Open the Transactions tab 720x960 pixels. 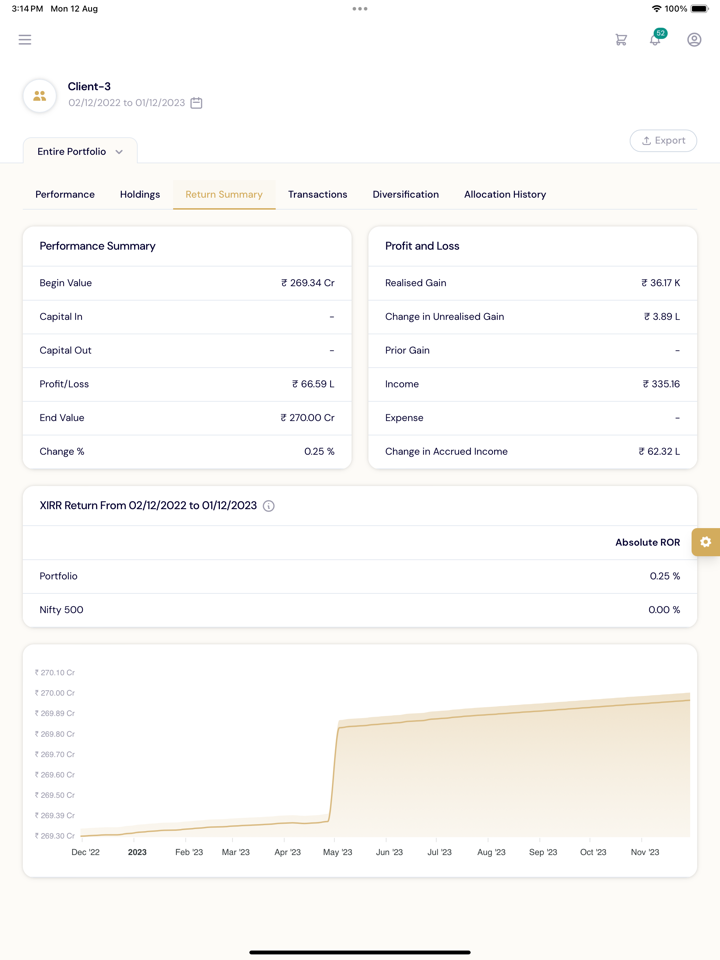[317, 194]
